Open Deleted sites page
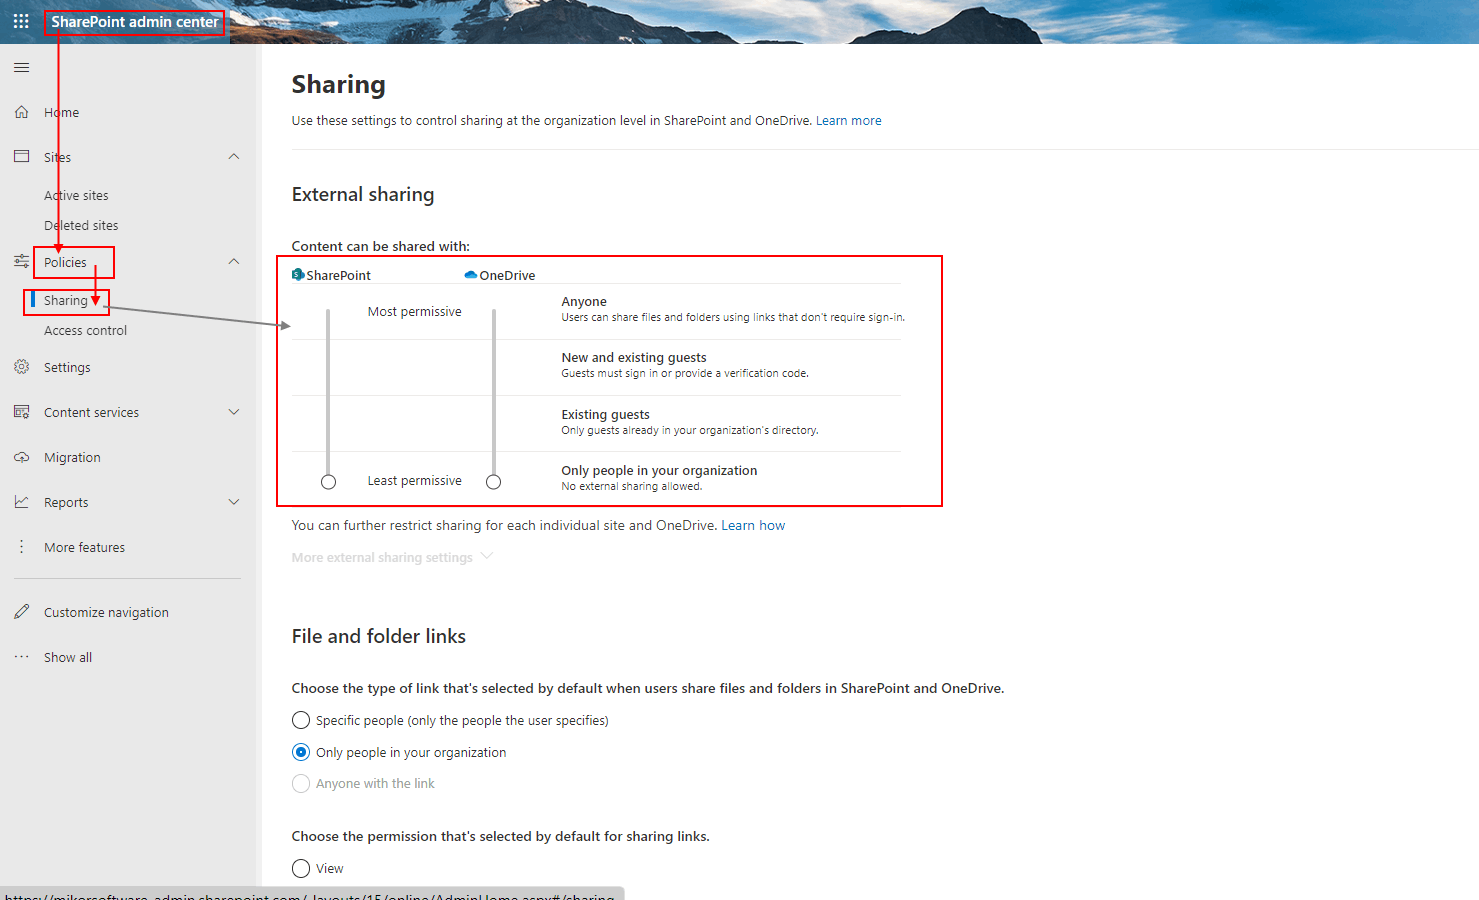This screenshot has width=1479, height=900. tap(81, 226)
